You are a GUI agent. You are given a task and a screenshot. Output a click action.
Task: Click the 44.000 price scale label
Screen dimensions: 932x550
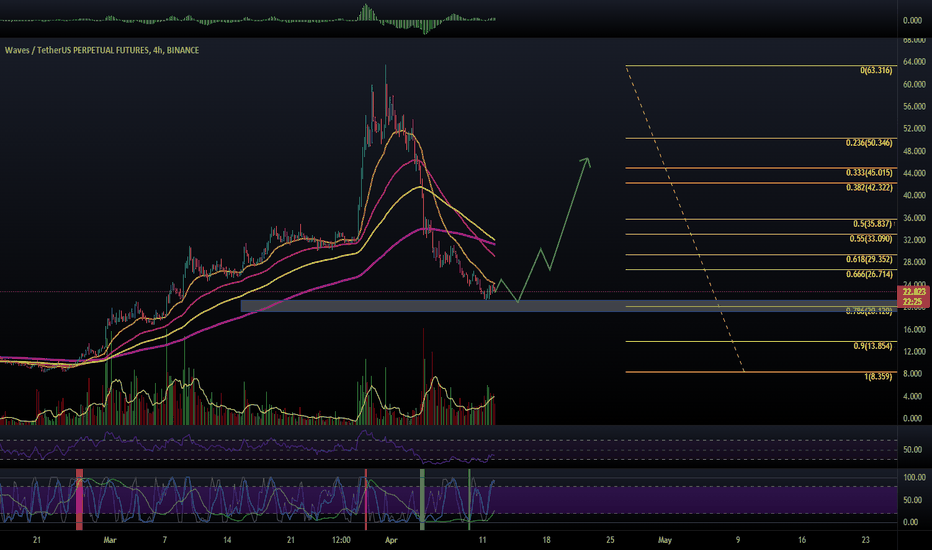[914, 173]
